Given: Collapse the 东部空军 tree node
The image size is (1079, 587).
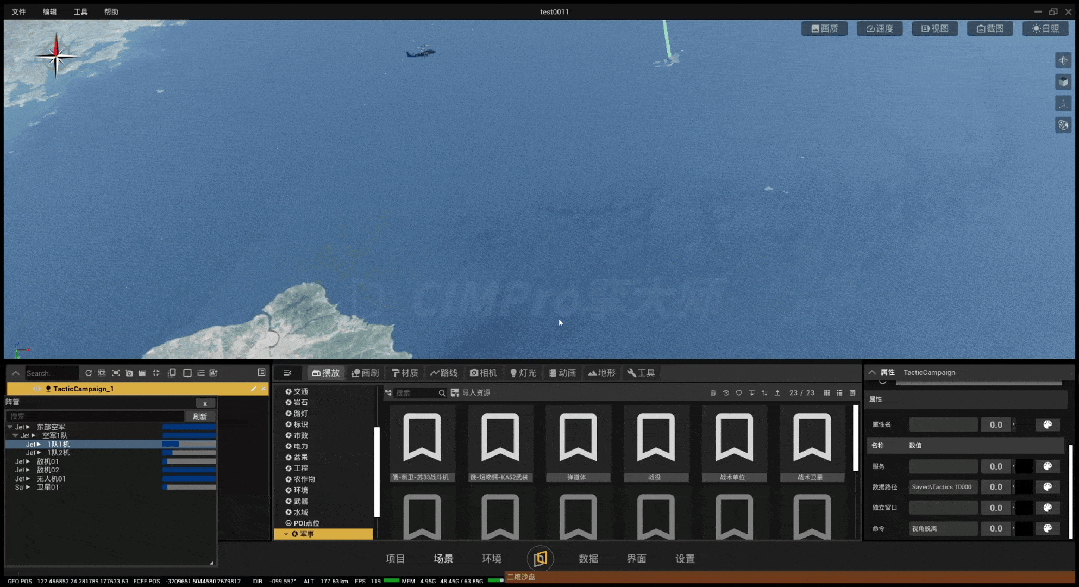Looking at the screenshot, I should tap(10, 427).
